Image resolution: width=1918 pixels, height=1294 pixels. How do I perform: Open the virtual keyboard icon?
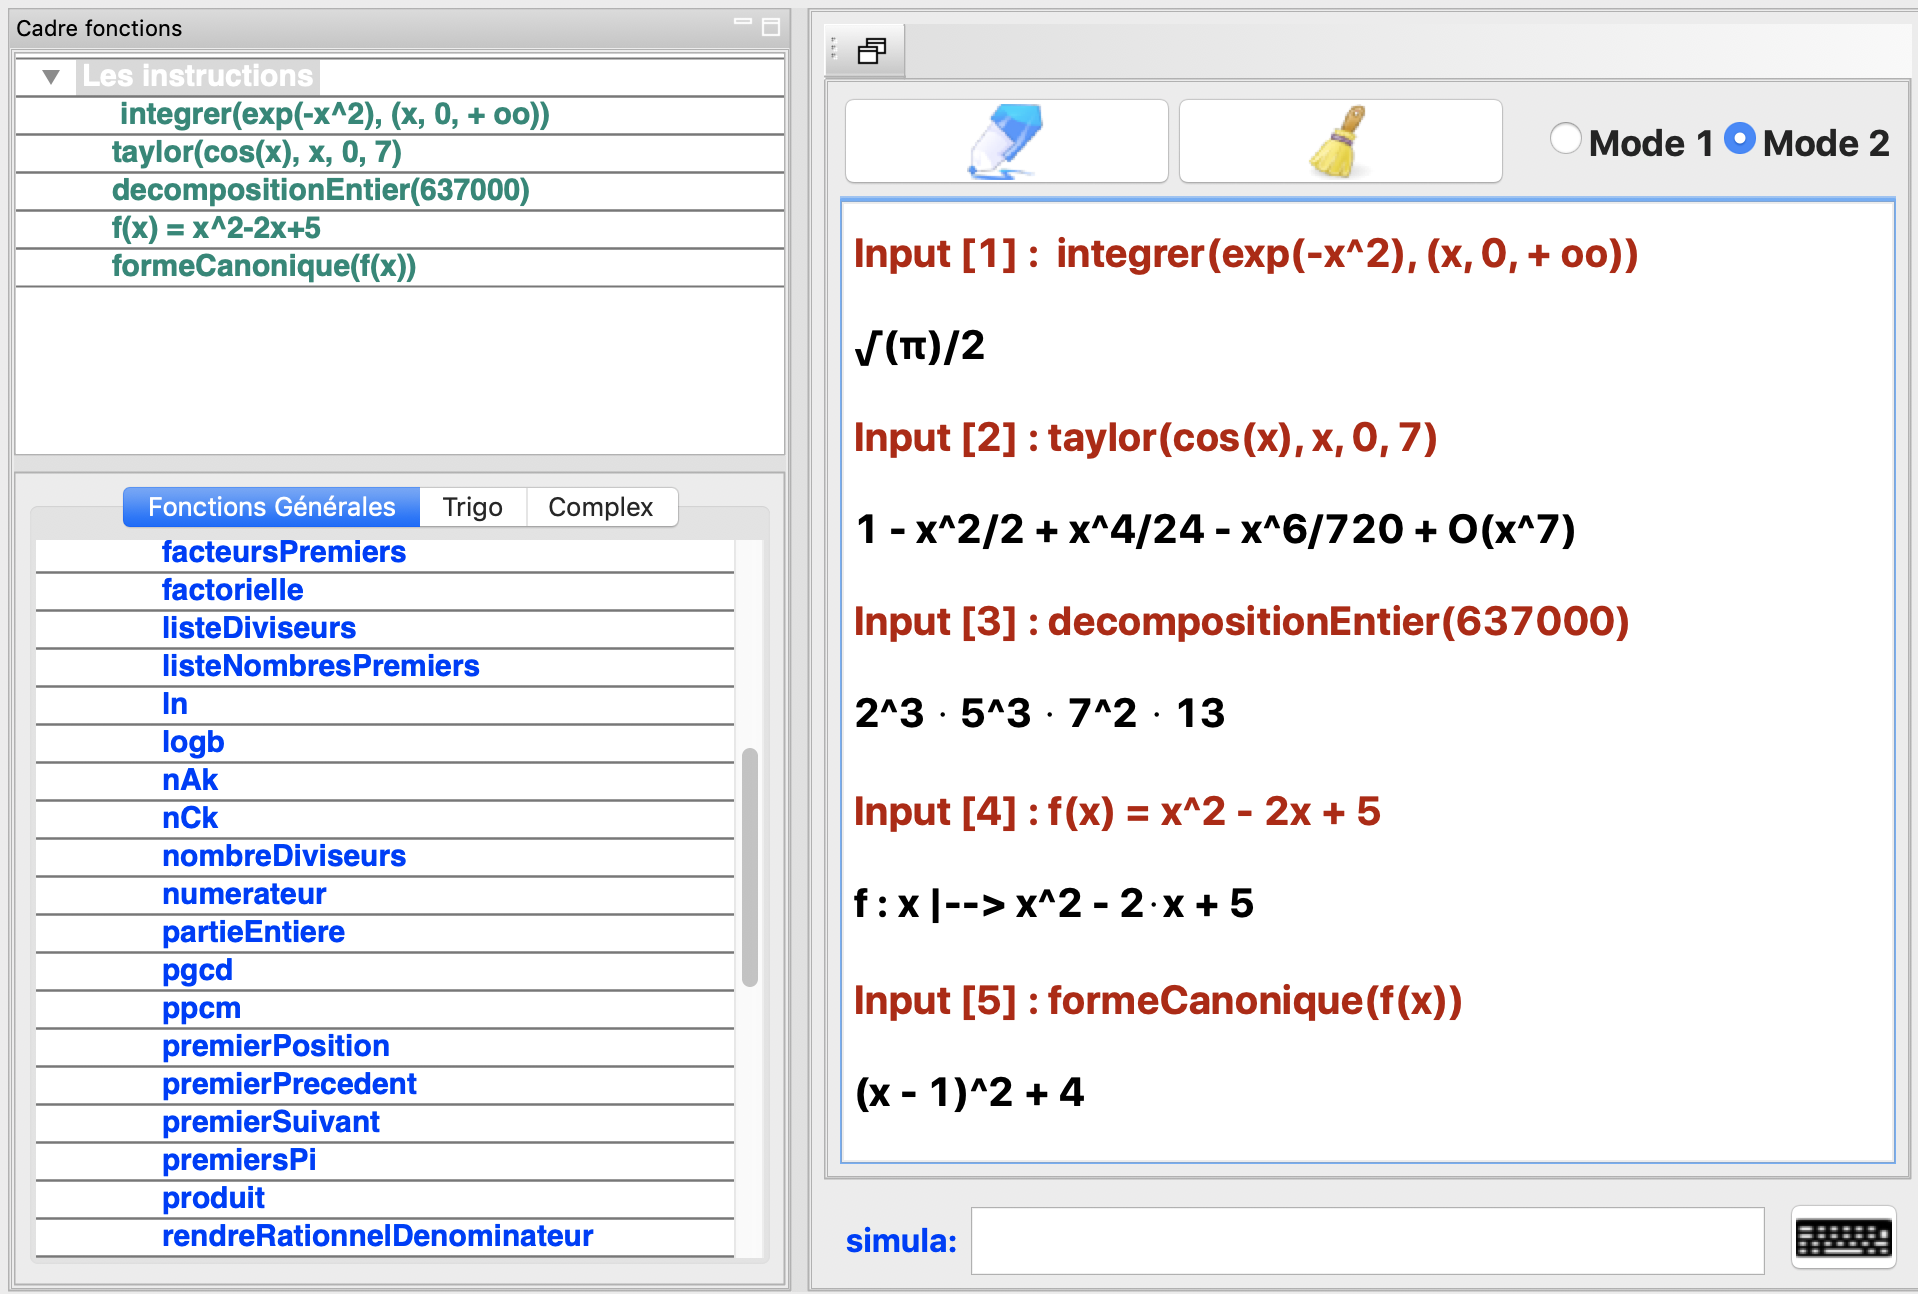pos(1843,1239)
